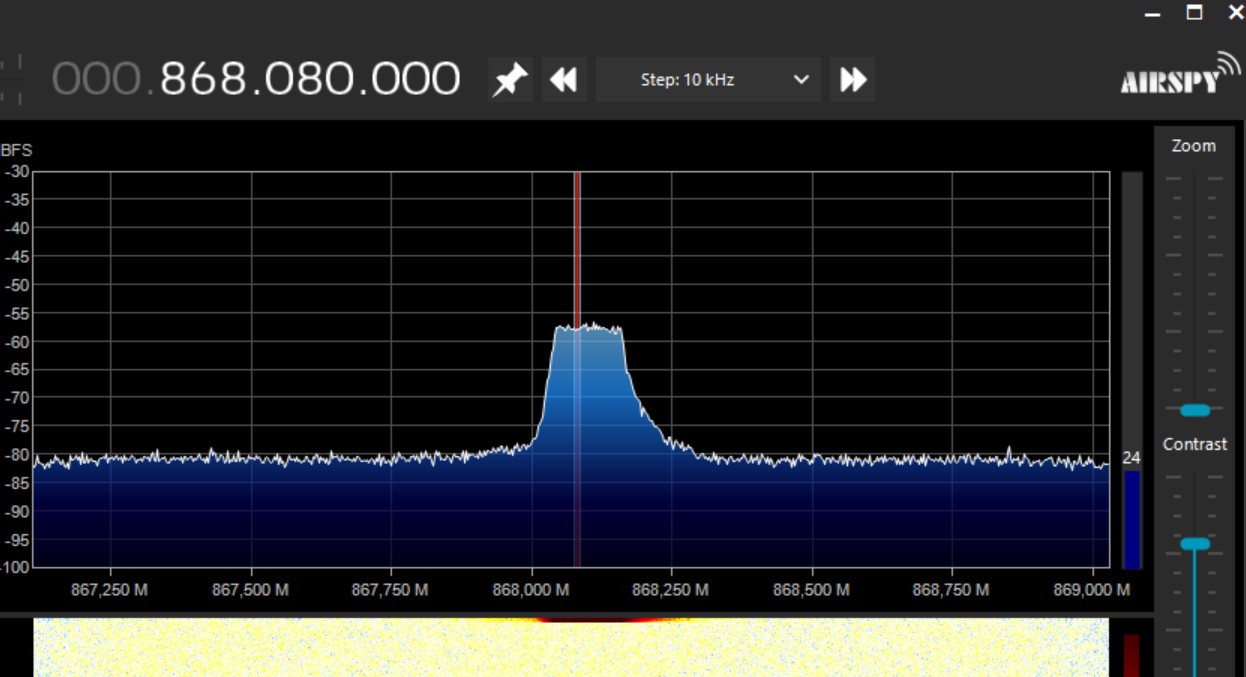Maximize the window
The width and height of the screenshot is (1246, 677).
point(1194,12)
